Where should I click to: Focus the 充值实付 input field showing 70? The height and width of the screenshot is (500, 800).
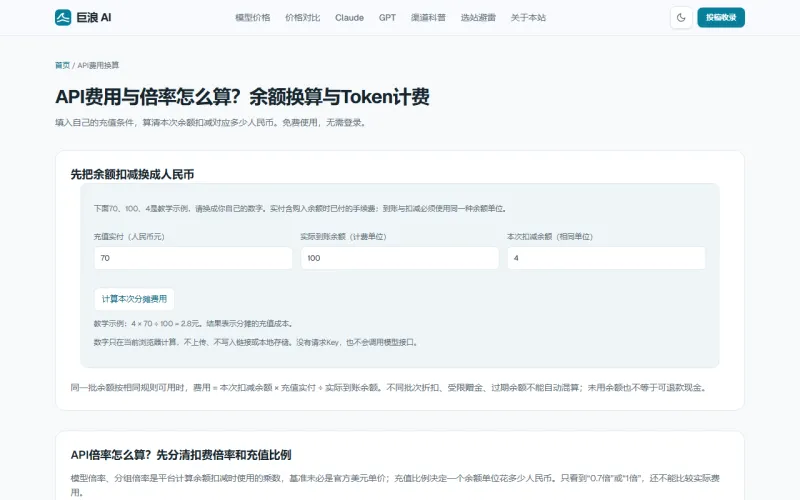point(193,258)
